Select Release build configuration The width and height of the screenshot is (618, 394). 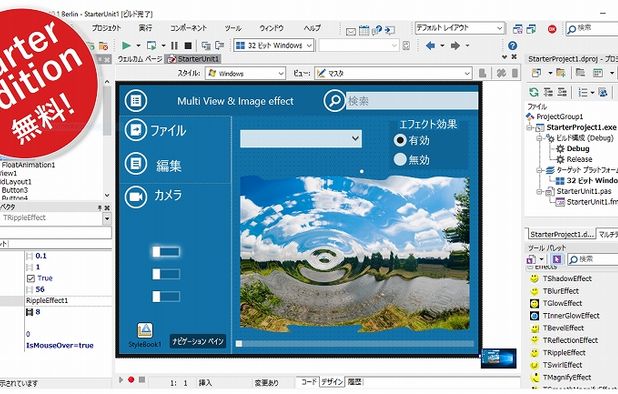(x=579, y=159)
